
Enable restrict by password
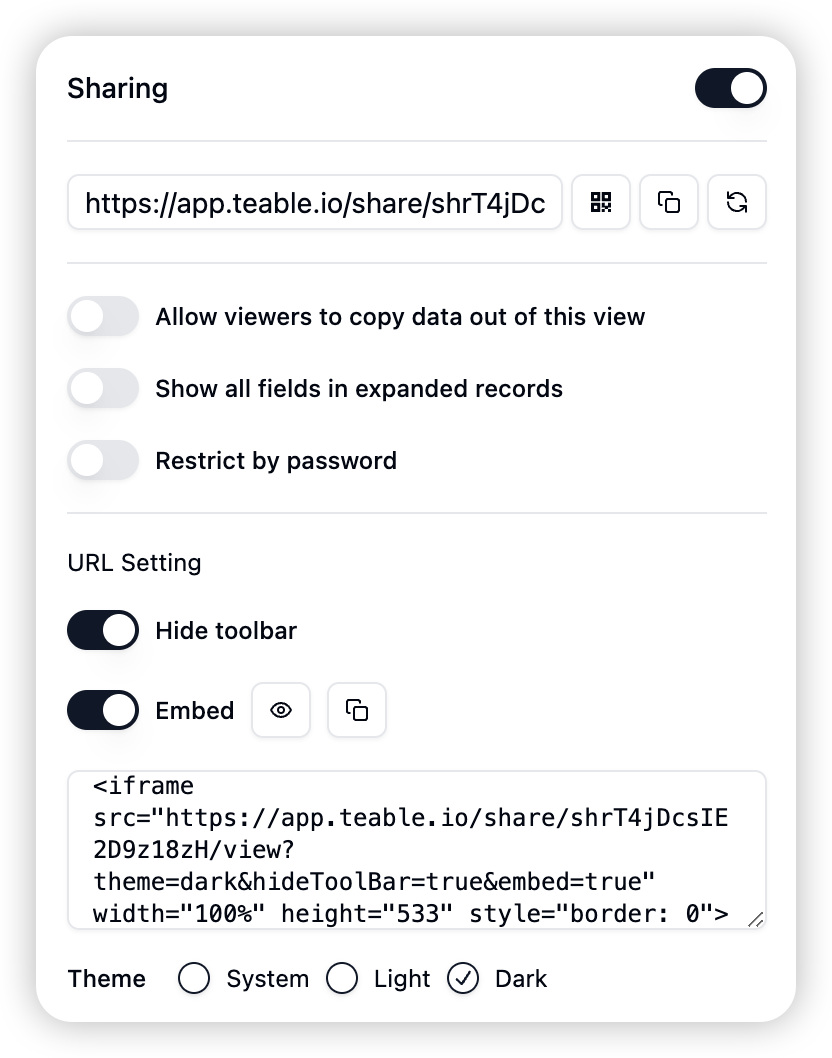(103, 460)
